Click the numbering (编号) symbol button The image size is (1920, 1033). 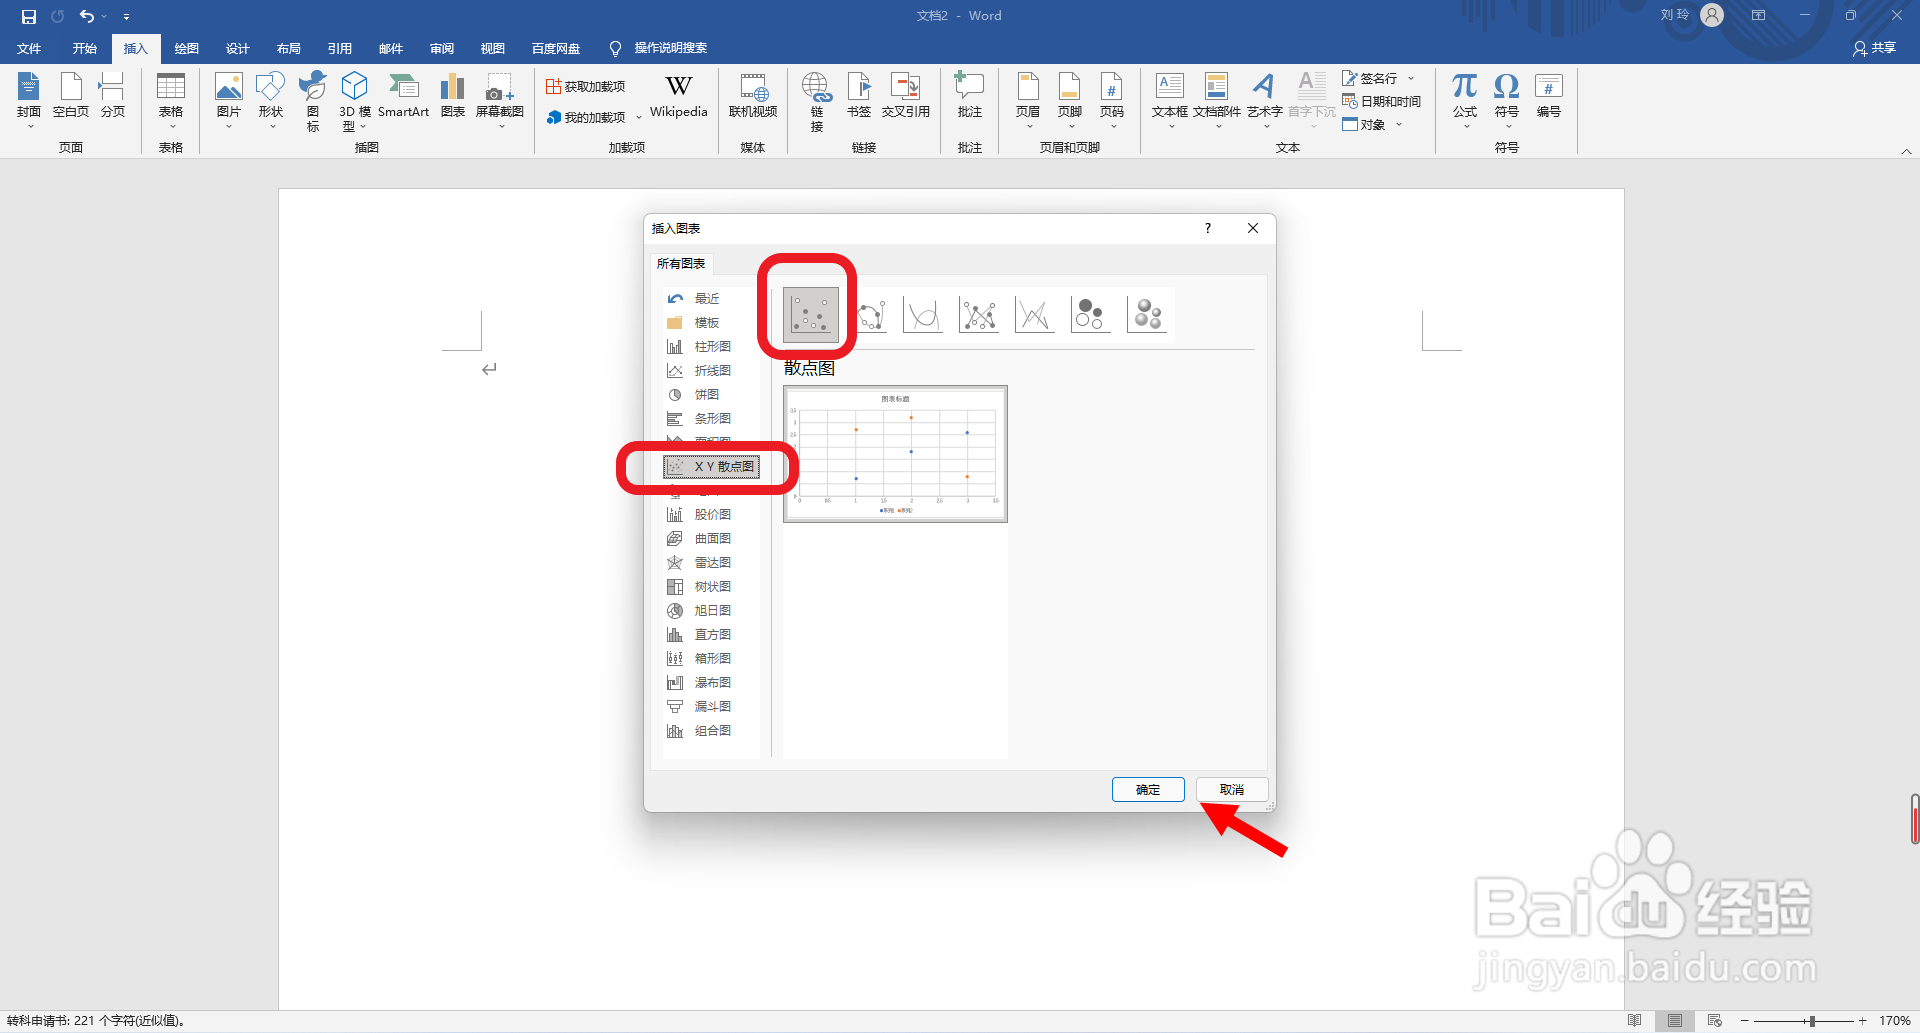coord(1549,96)
